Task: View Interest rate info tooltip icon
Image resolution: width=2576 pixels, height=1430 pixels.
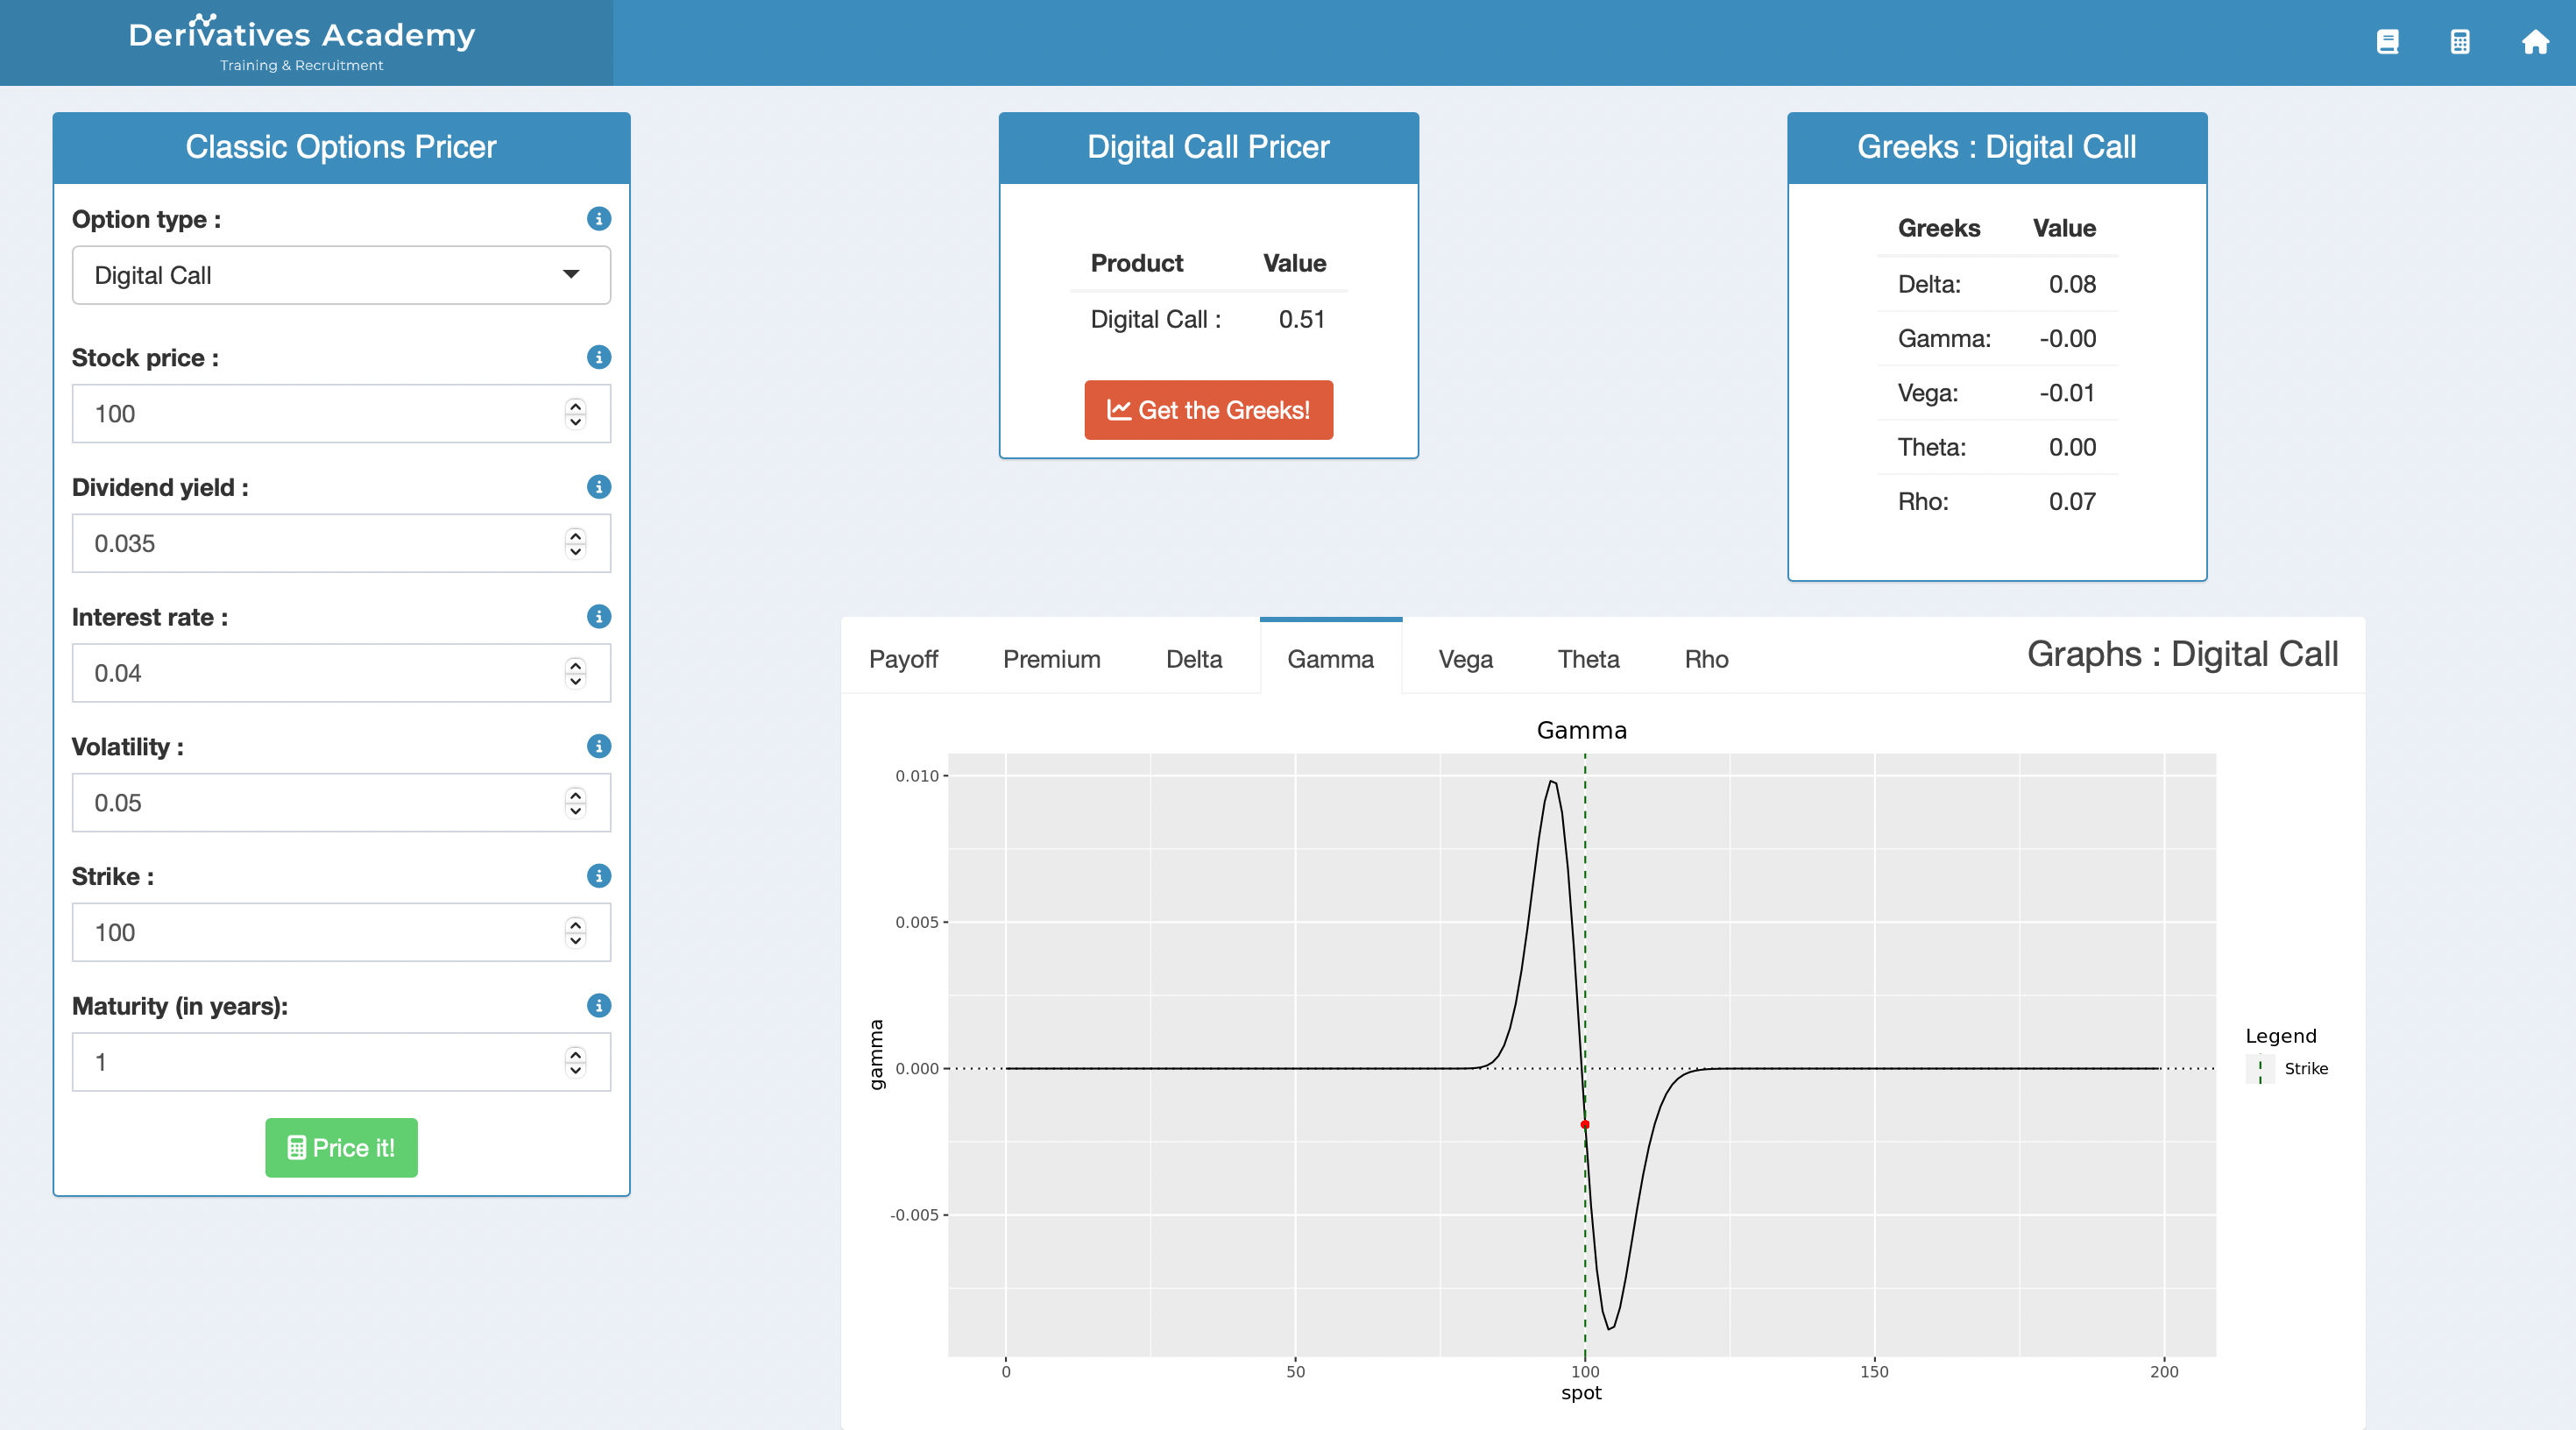Action: tap(598, 617)
